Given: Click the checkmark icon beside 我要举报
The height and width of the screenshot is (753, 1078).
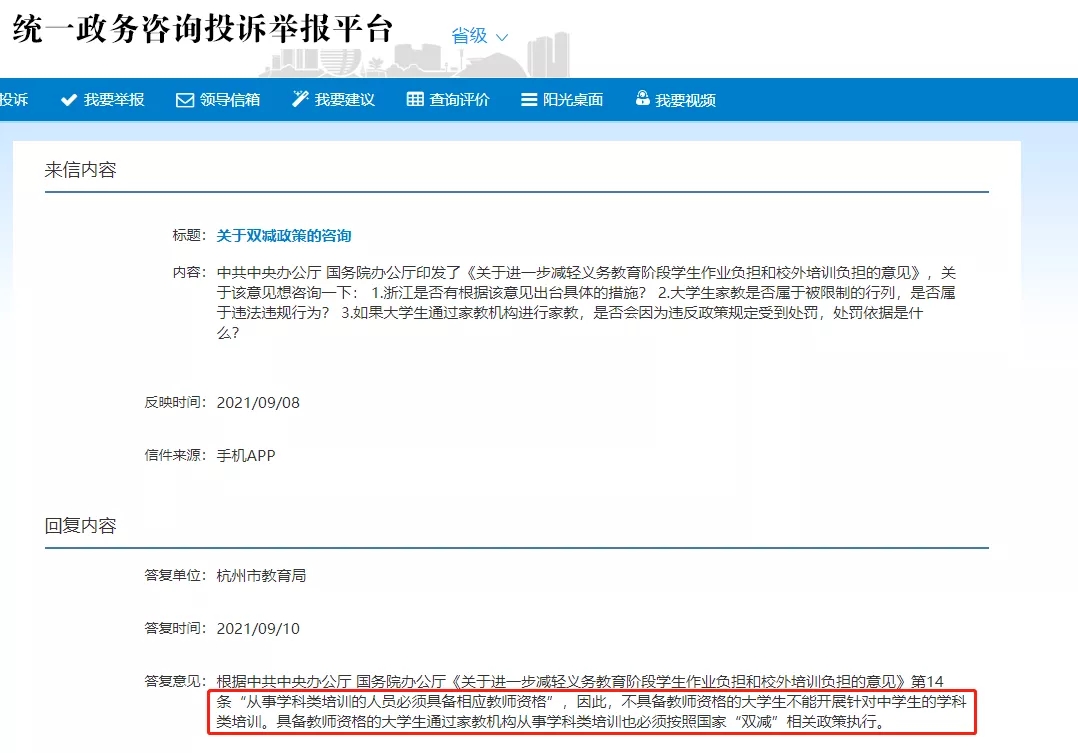Looking at the screenshot, I should [x=68, y=100].
